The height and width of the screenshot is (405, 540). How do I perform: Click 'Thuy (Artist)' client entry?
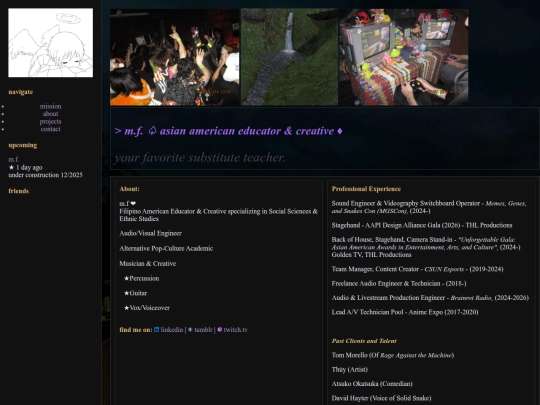point(350,370)
